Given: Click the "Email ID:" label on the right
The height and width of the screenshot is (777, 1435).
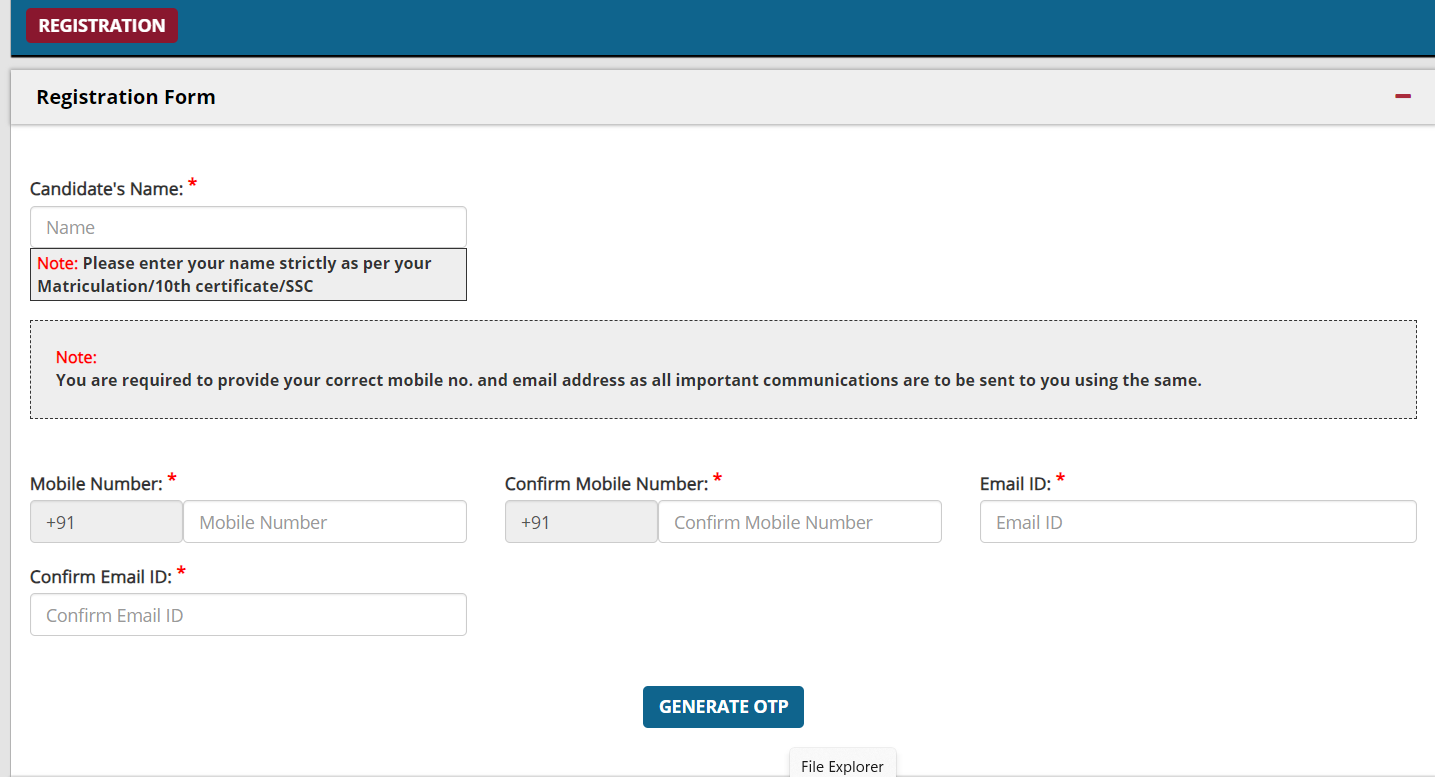Looking at the screenshot, I should [x=1015, y=484].
